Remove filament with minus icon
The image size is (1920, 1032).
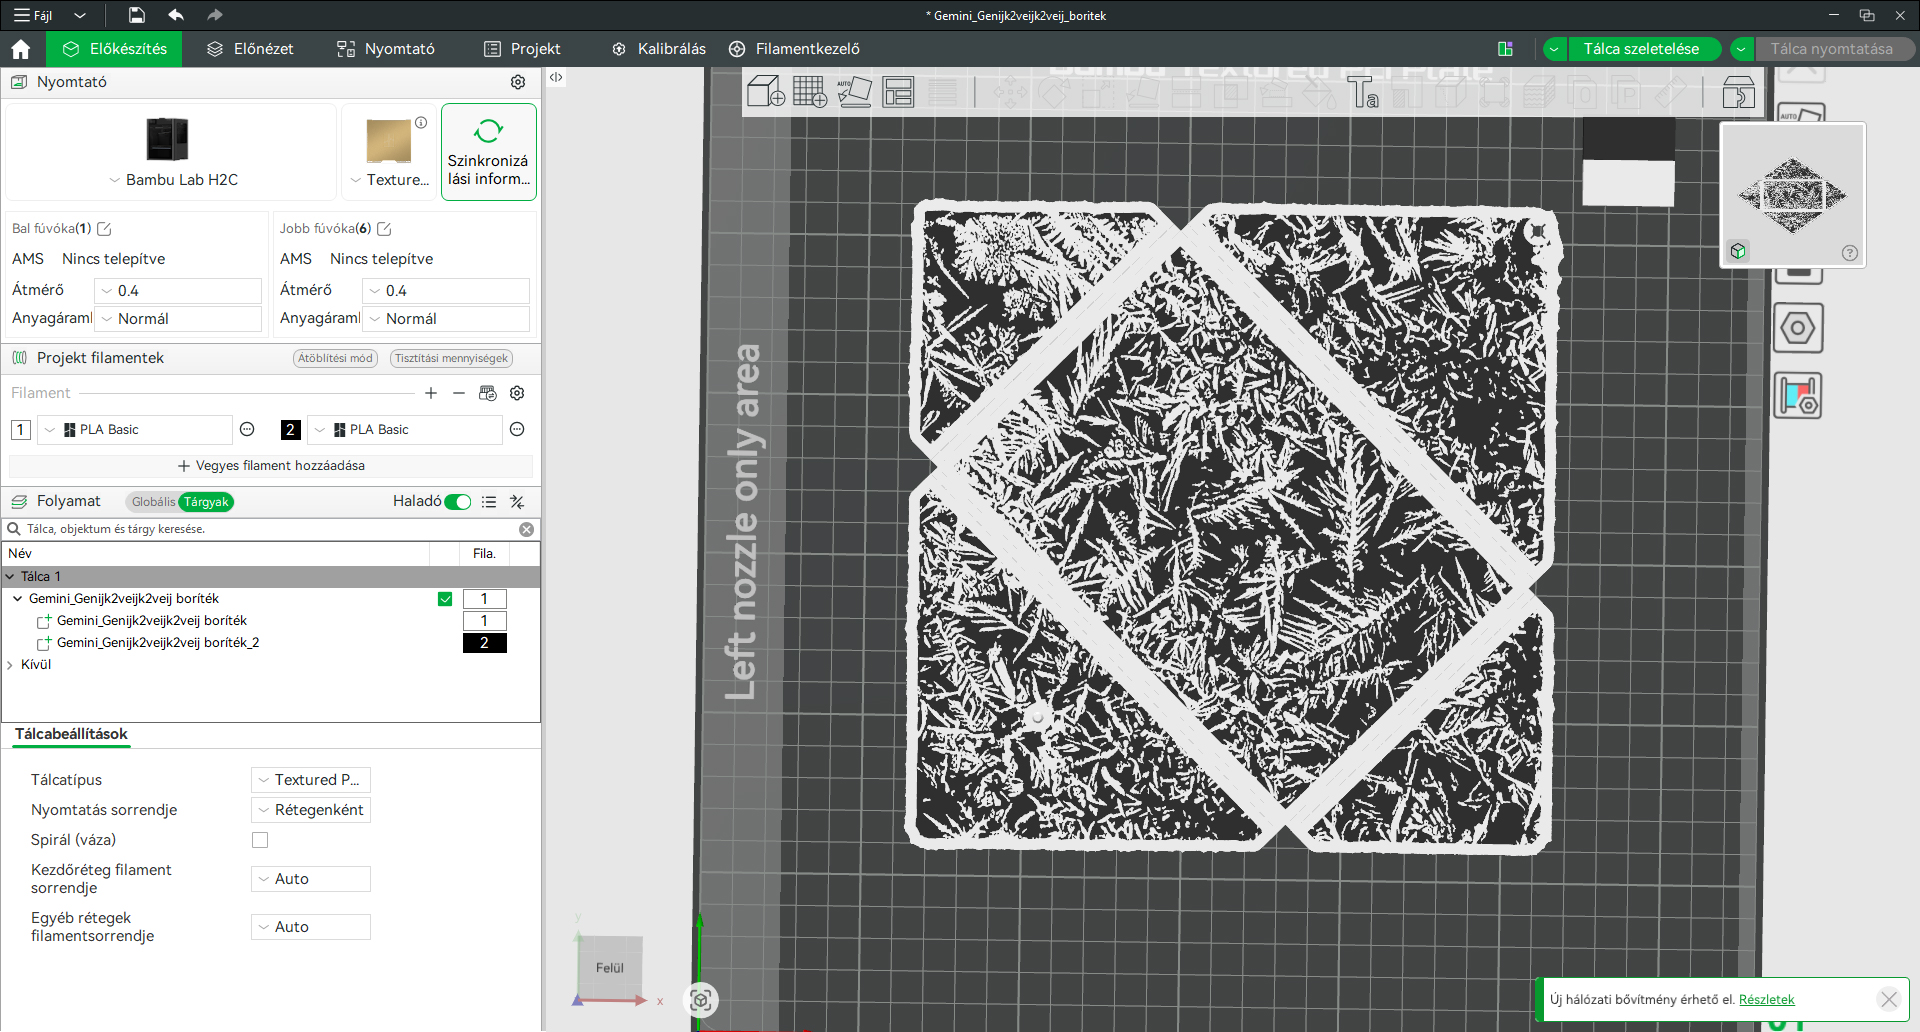point(459,393)
